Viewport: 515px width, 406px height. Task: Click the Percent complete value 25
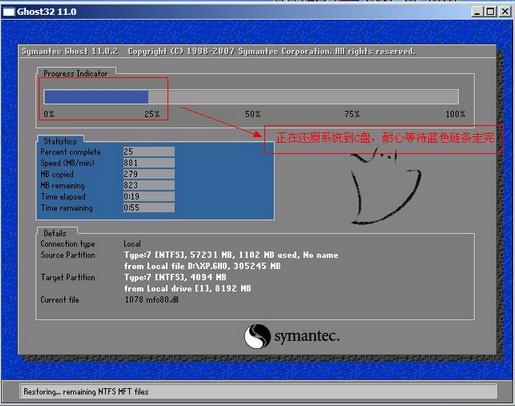[149, 152]
